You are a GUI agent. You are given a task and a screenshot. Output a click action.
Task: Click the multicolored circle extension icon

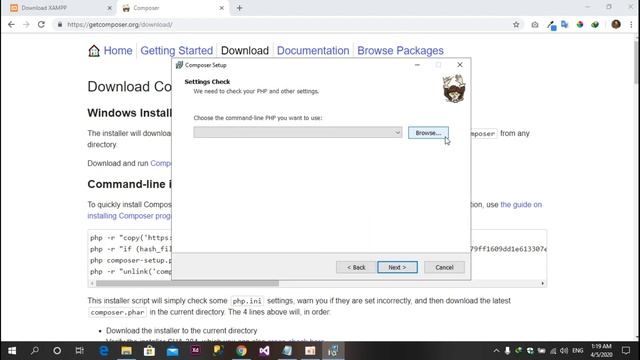pyautogui.click(x=580, y=24)
